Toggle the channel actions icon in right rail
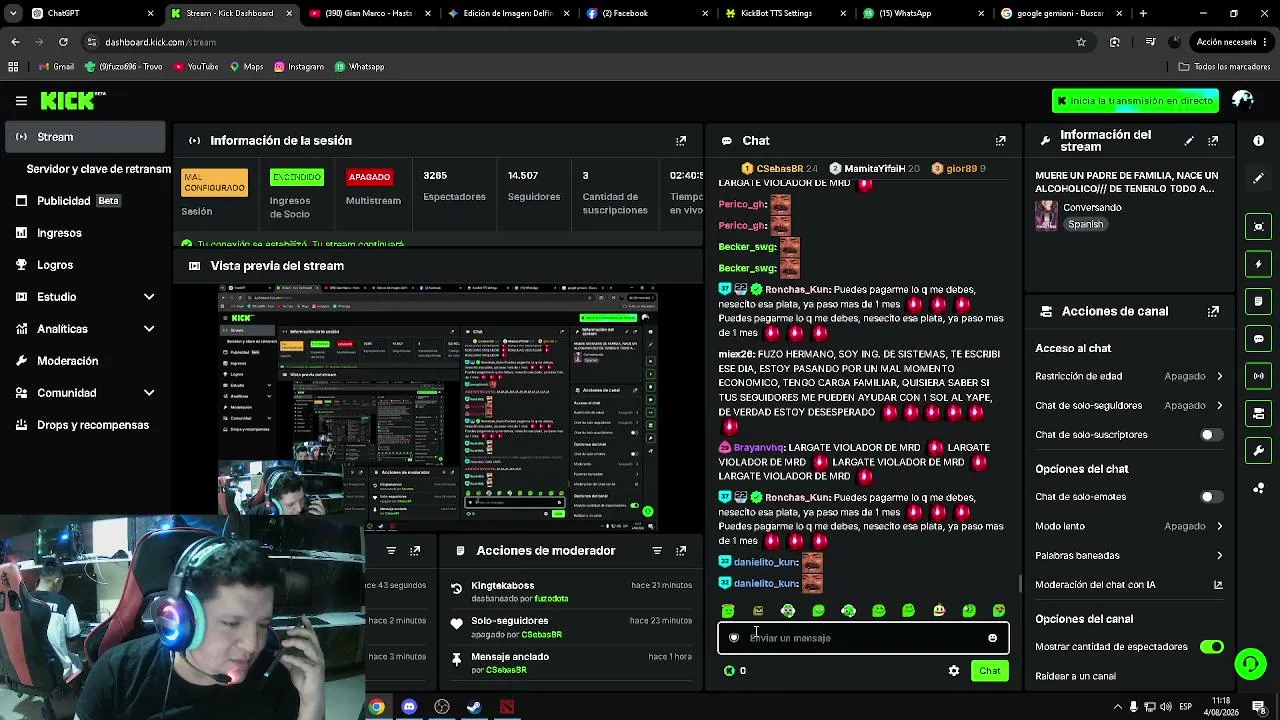Image resolution: width=1280 pixels, height=720 pixels. point(1259,413)
